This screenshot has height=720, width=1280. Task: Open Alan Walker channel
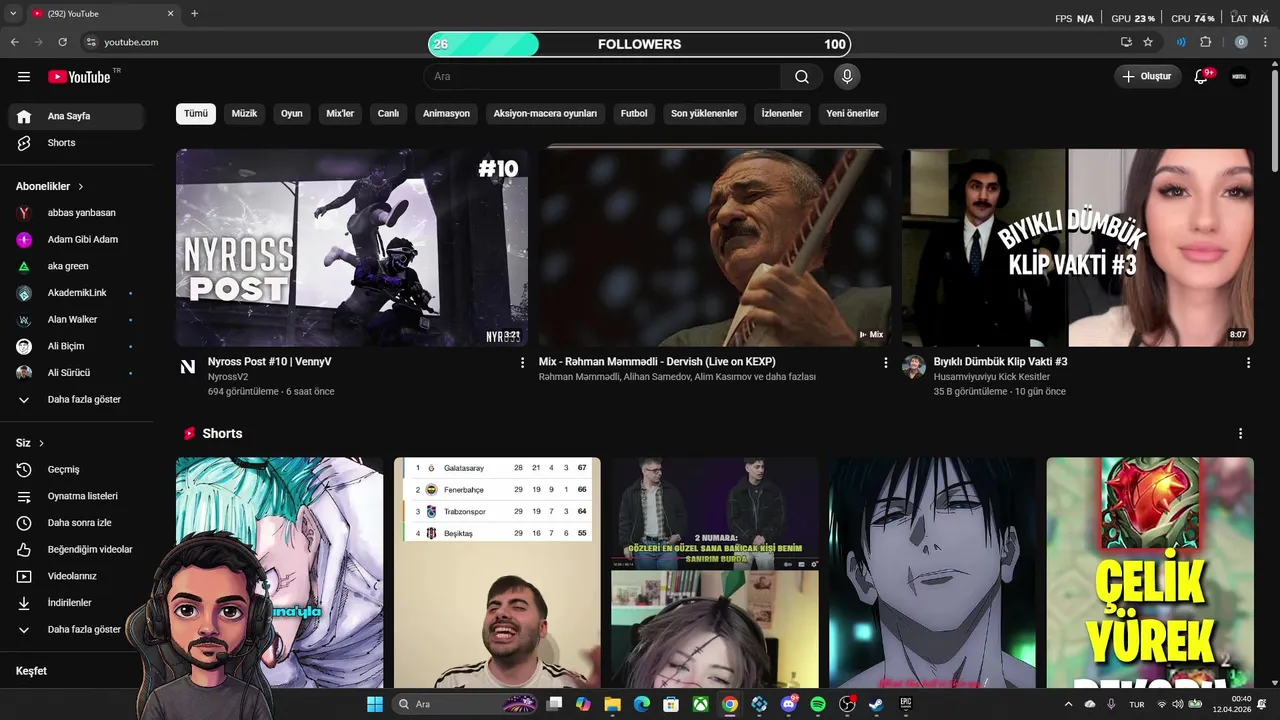click(76, 319)
